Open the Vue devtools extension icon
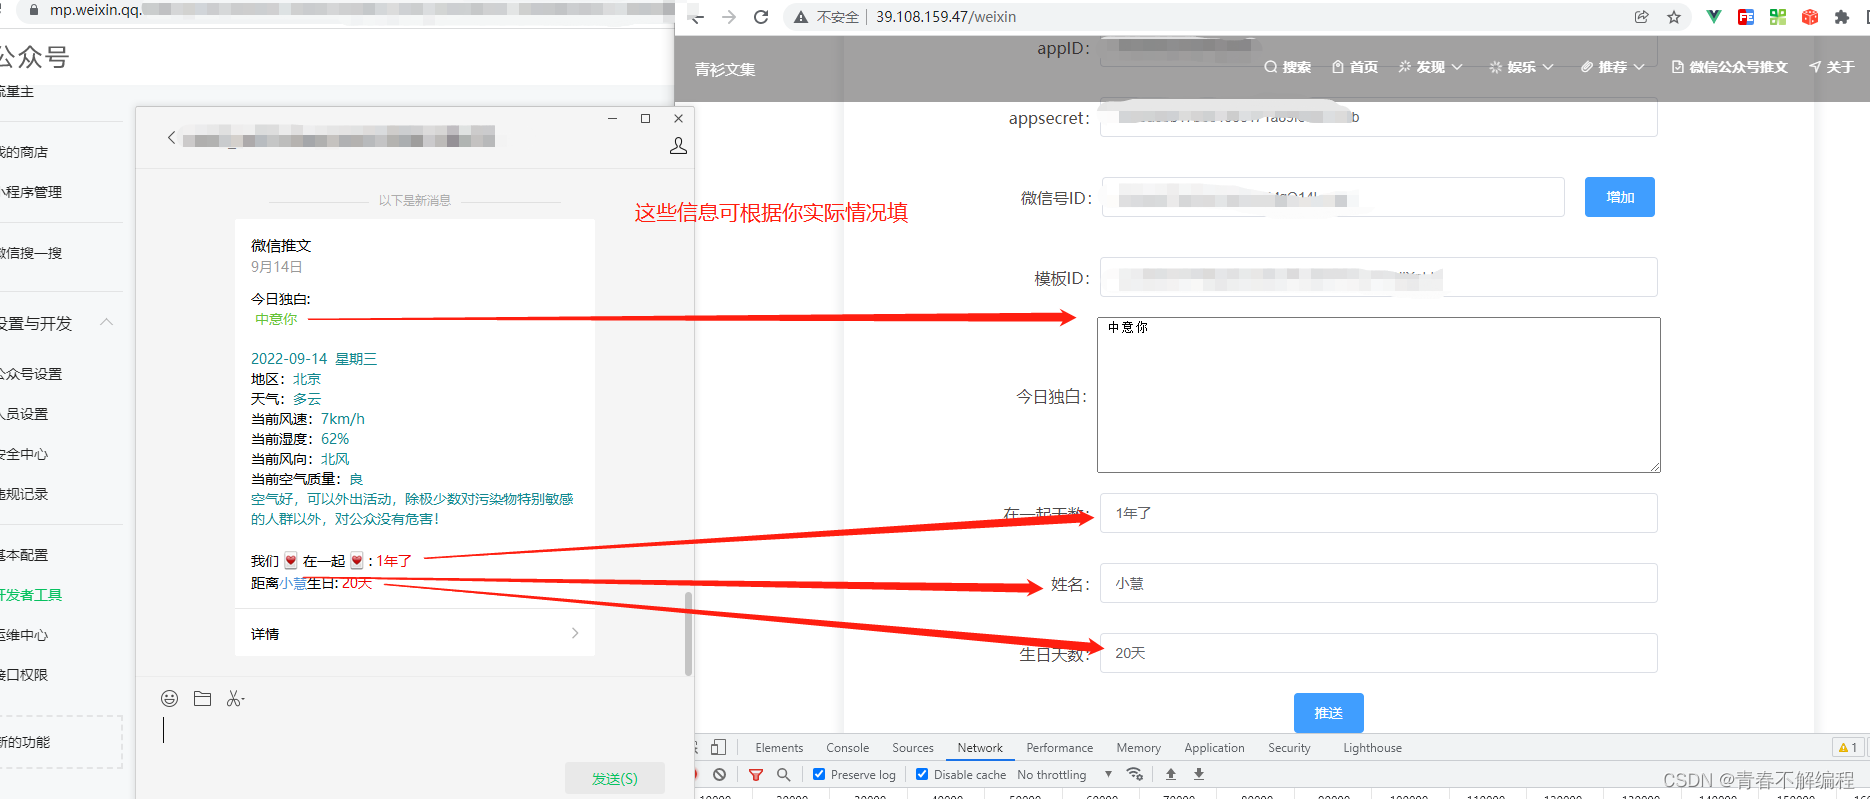The width and height of the screenshot is (1870, 799). click(x=1714, y=17)
